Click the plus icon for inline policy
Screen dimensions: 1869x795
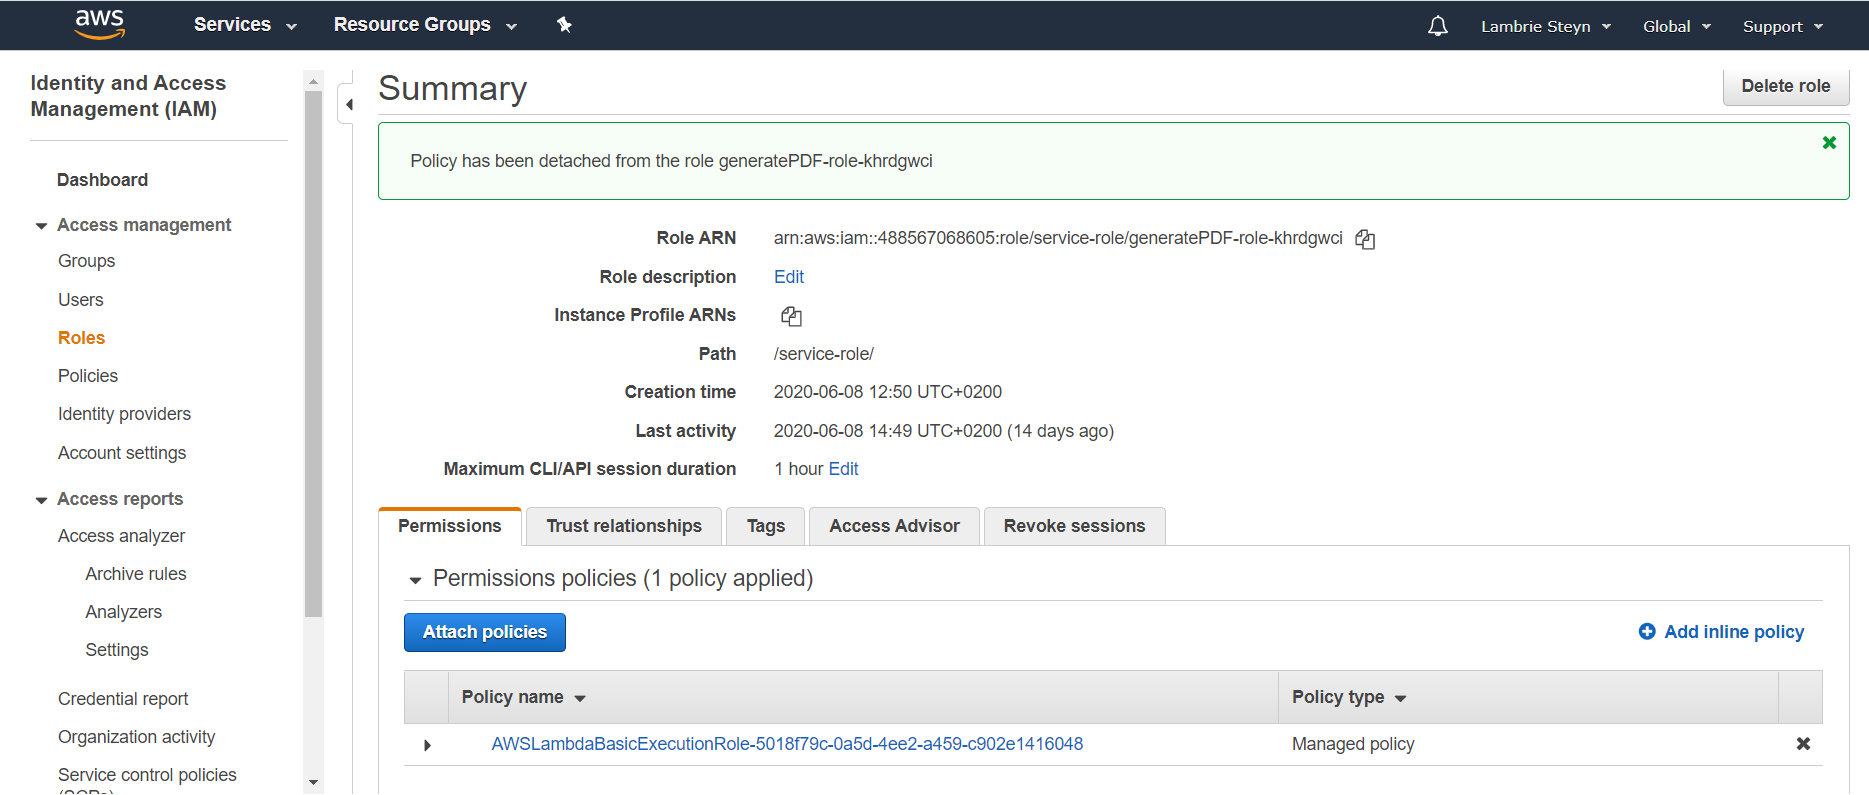(1647, 632)
